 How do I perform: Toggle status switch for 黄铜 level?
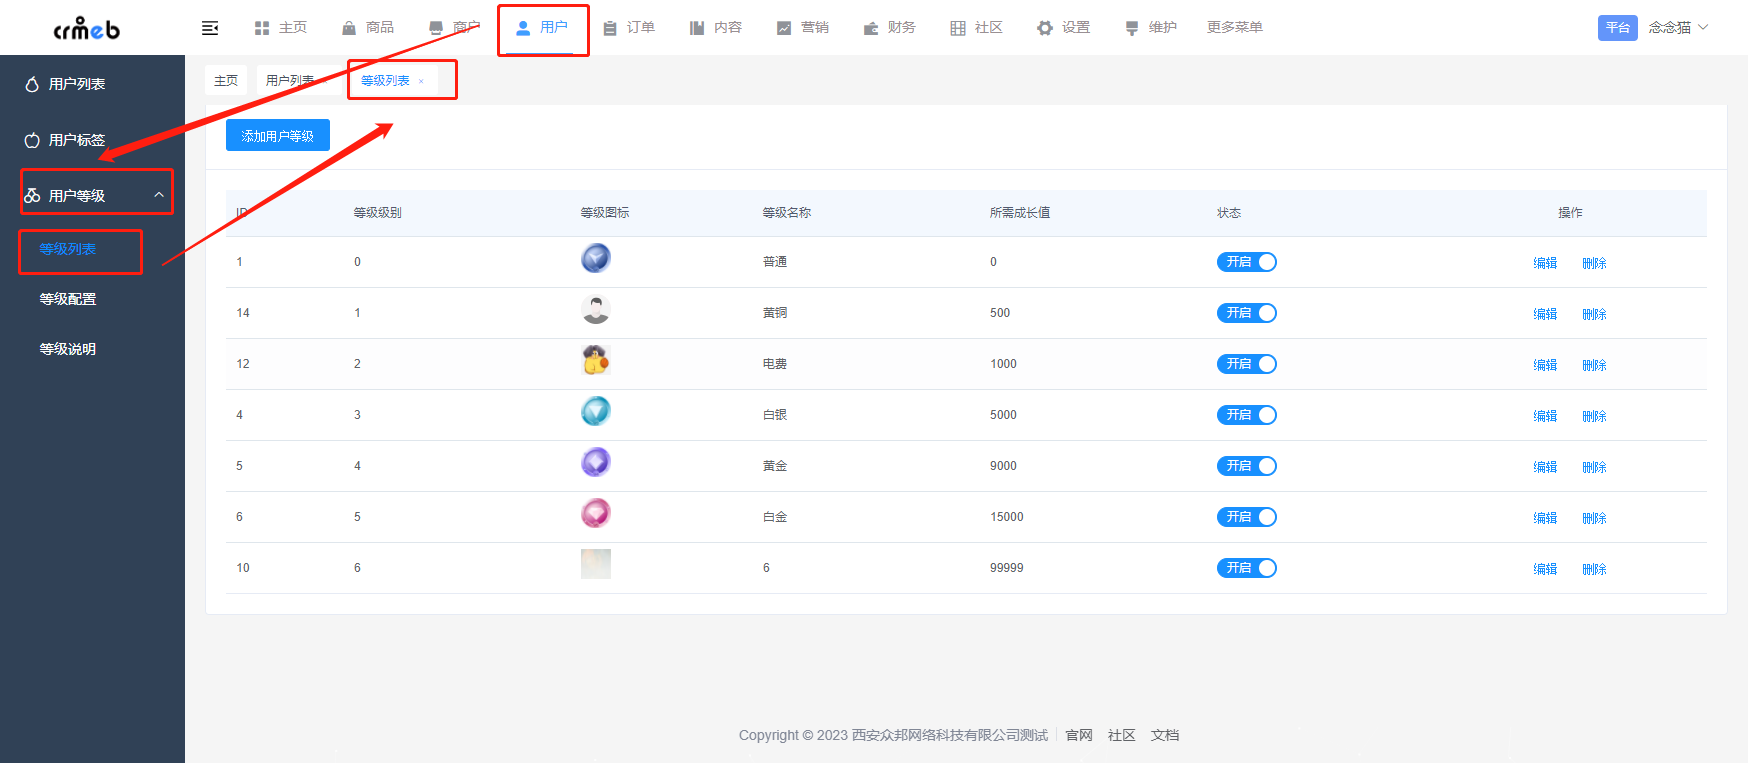[1247, 313]
